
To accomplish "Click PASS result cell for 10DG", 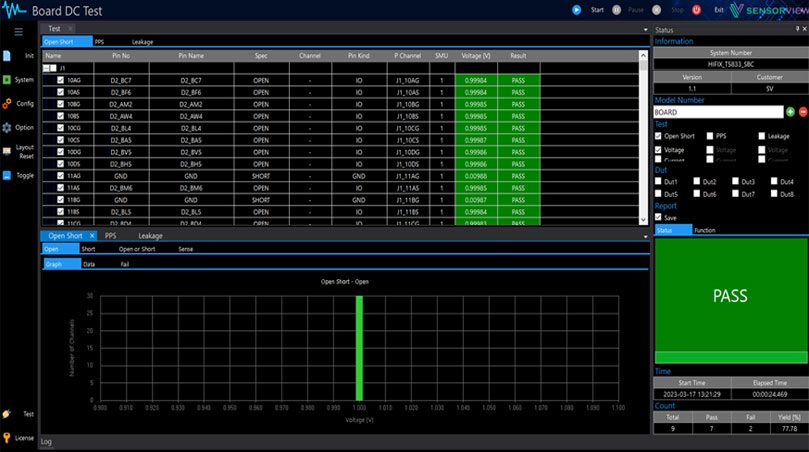I will click(519, 152).
